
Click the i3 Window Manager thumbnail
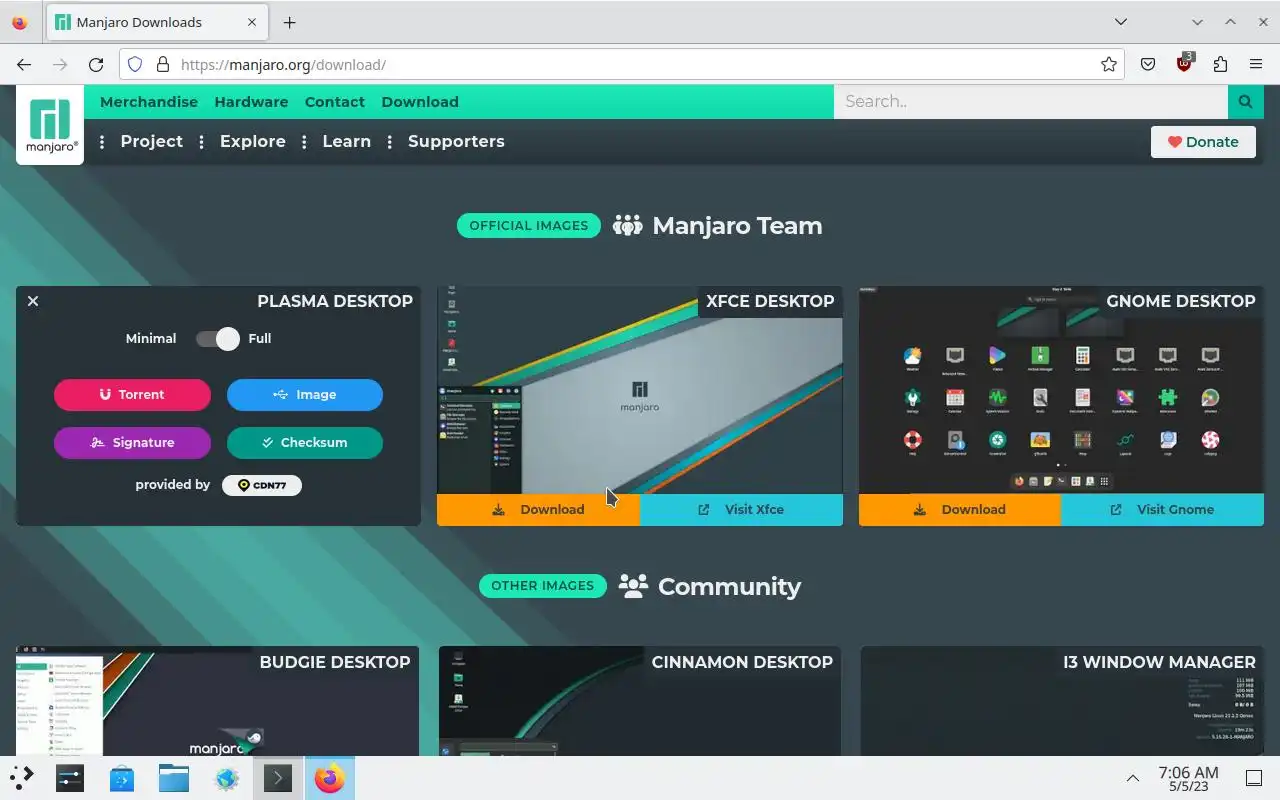[x=1062, y=701]
